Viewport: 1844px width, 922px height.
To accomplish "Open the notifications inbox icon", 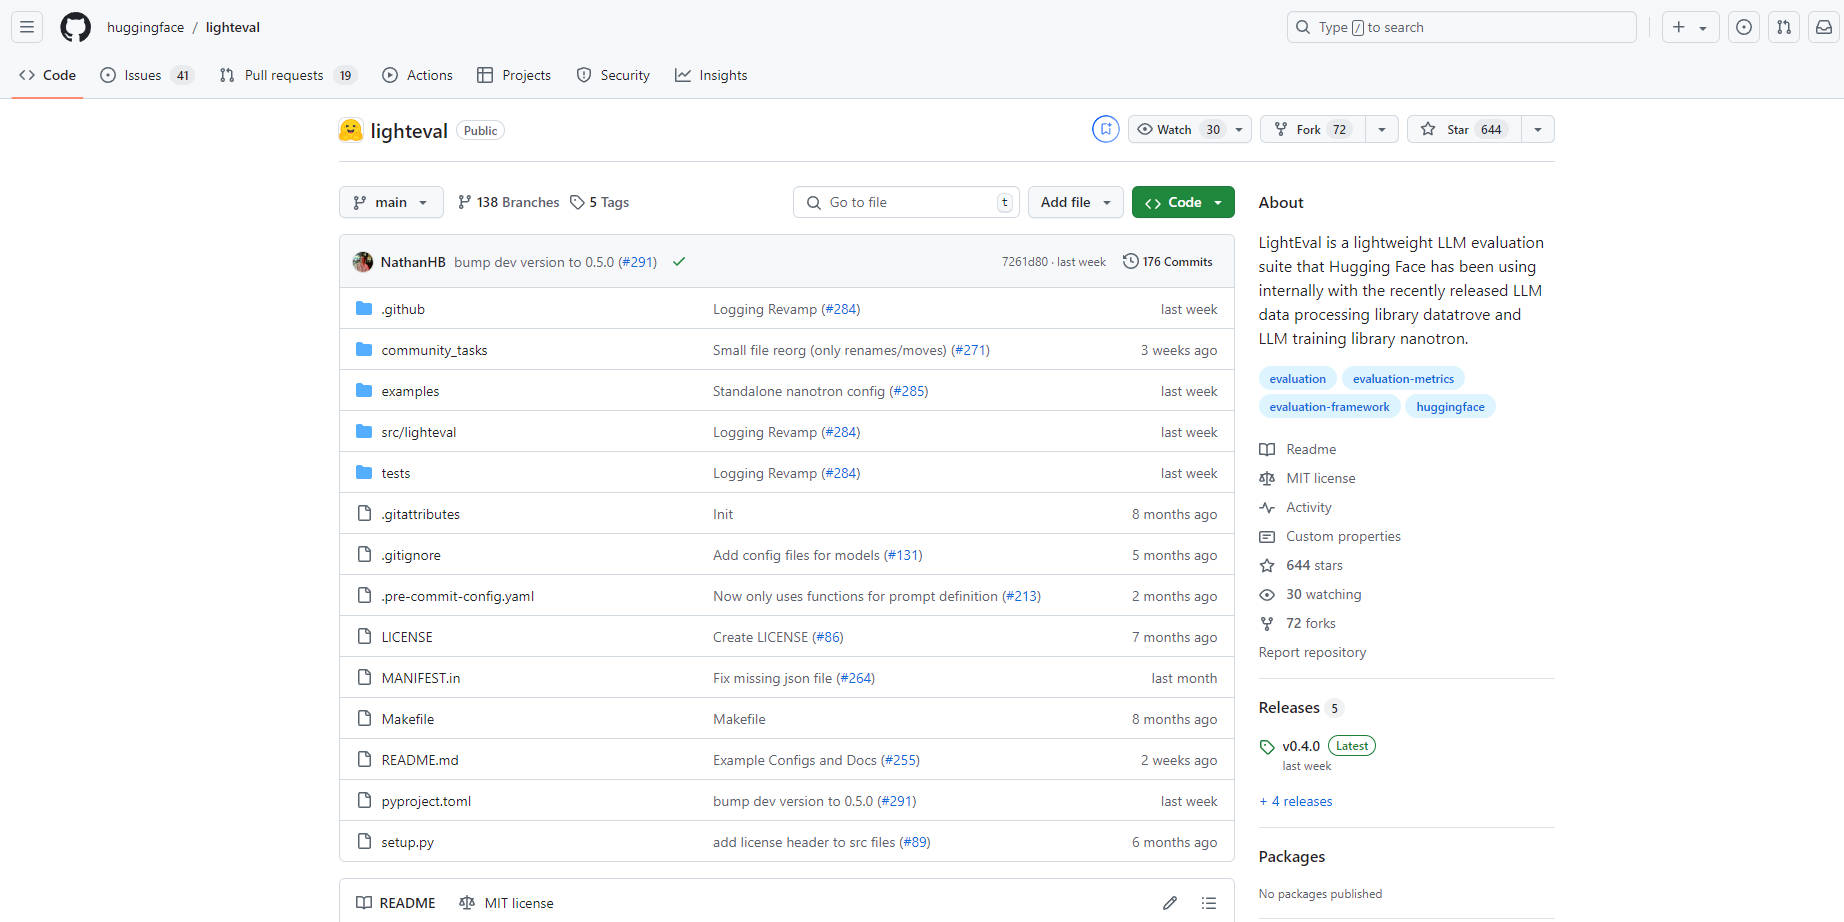I will [x=1824, y=27].
